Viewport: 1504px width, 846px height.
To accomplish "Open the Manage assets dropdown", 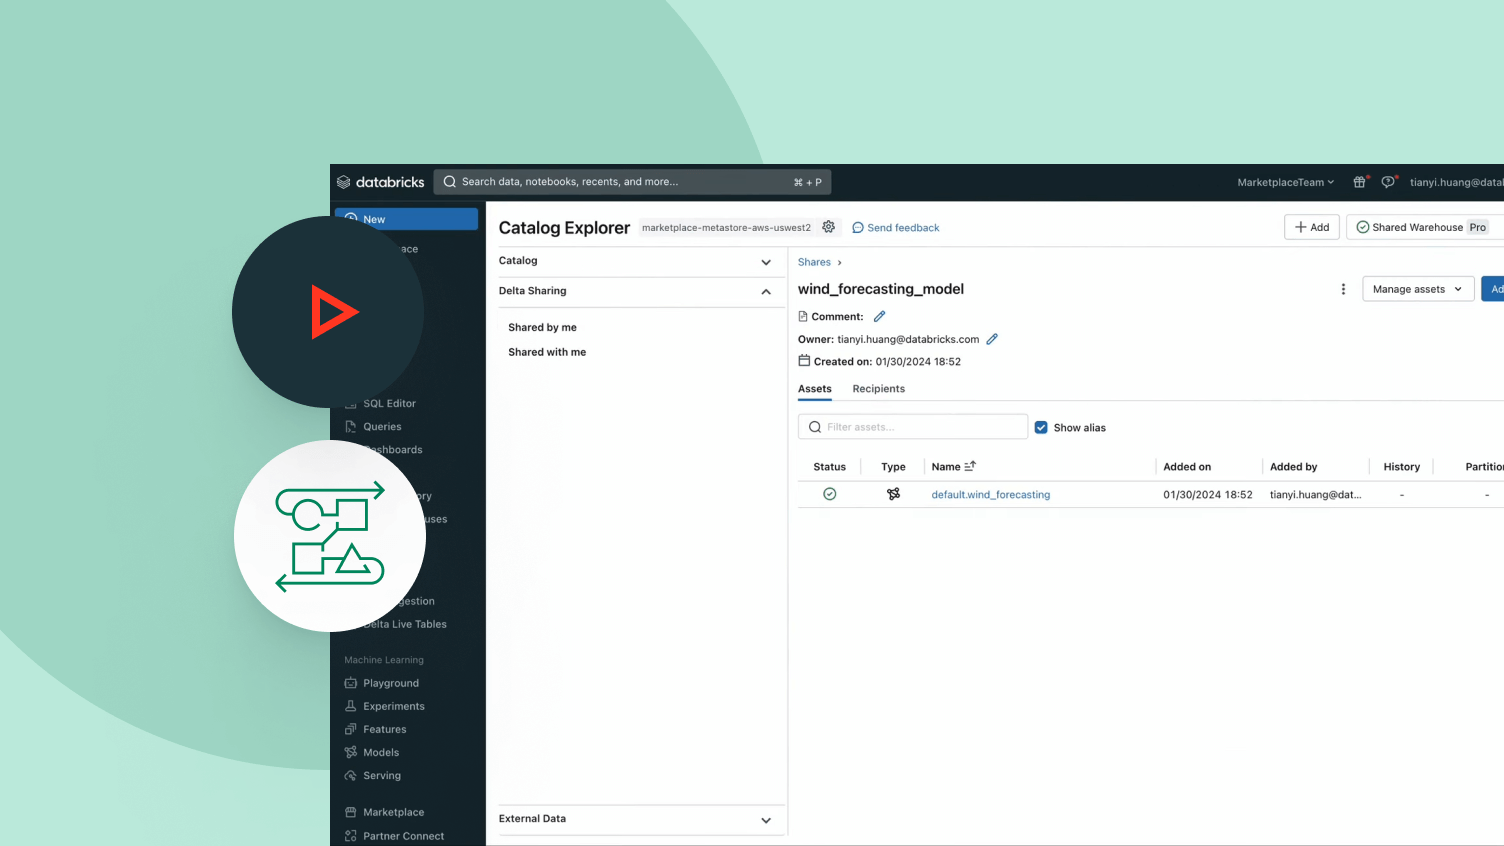I will [1417, 289].
